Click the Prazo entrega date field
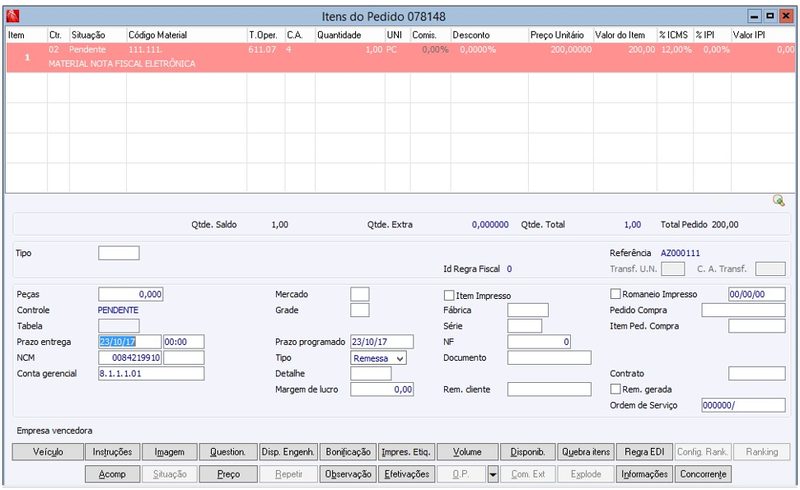The height and width of the screenshot is (490, 800). (130, 341)
